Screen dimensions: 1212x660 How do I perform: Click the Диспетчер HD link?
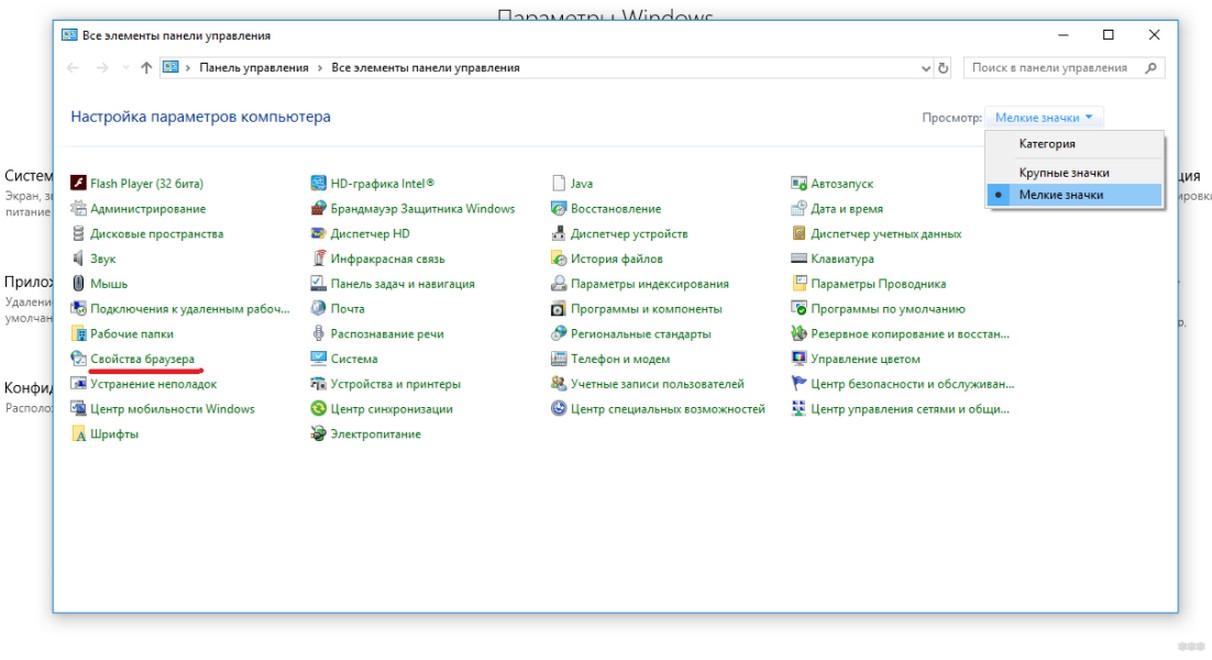pyautogui.click(x=370, y=234)
